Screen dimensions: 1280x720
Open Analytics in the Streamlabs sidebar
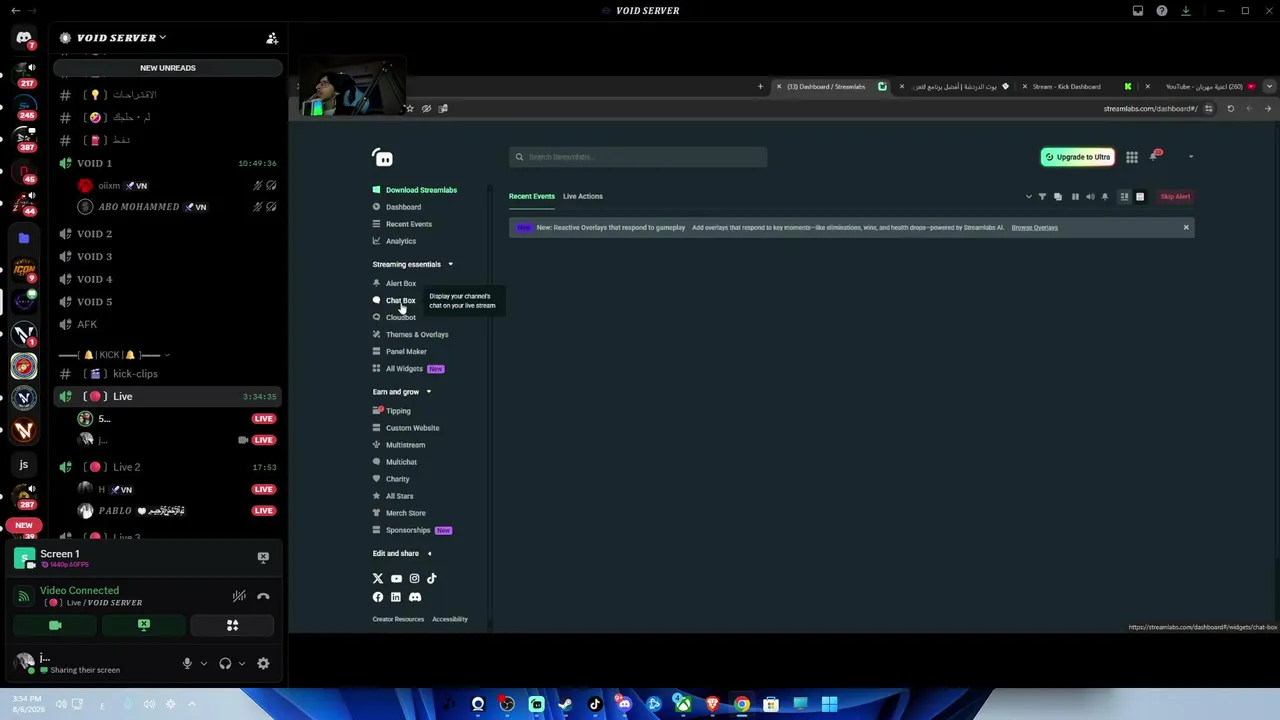(x=401, y=241)
